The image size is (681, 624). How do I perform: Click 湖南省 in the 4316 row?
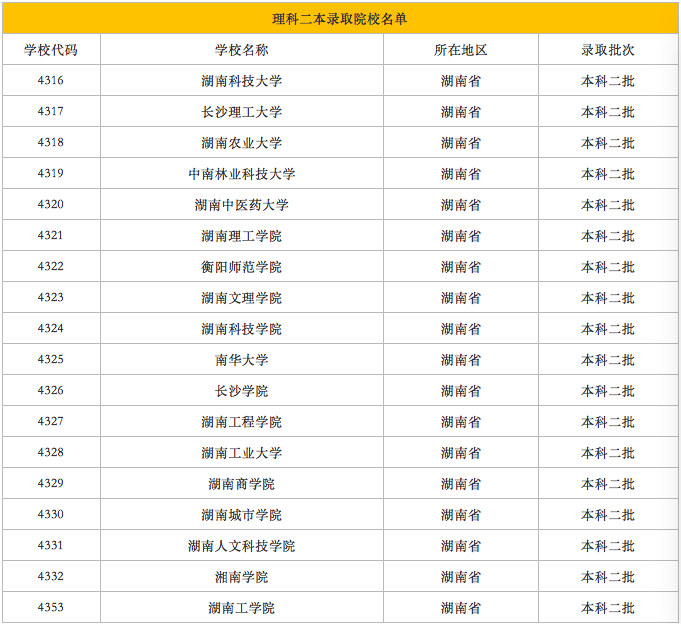[460, 81]
